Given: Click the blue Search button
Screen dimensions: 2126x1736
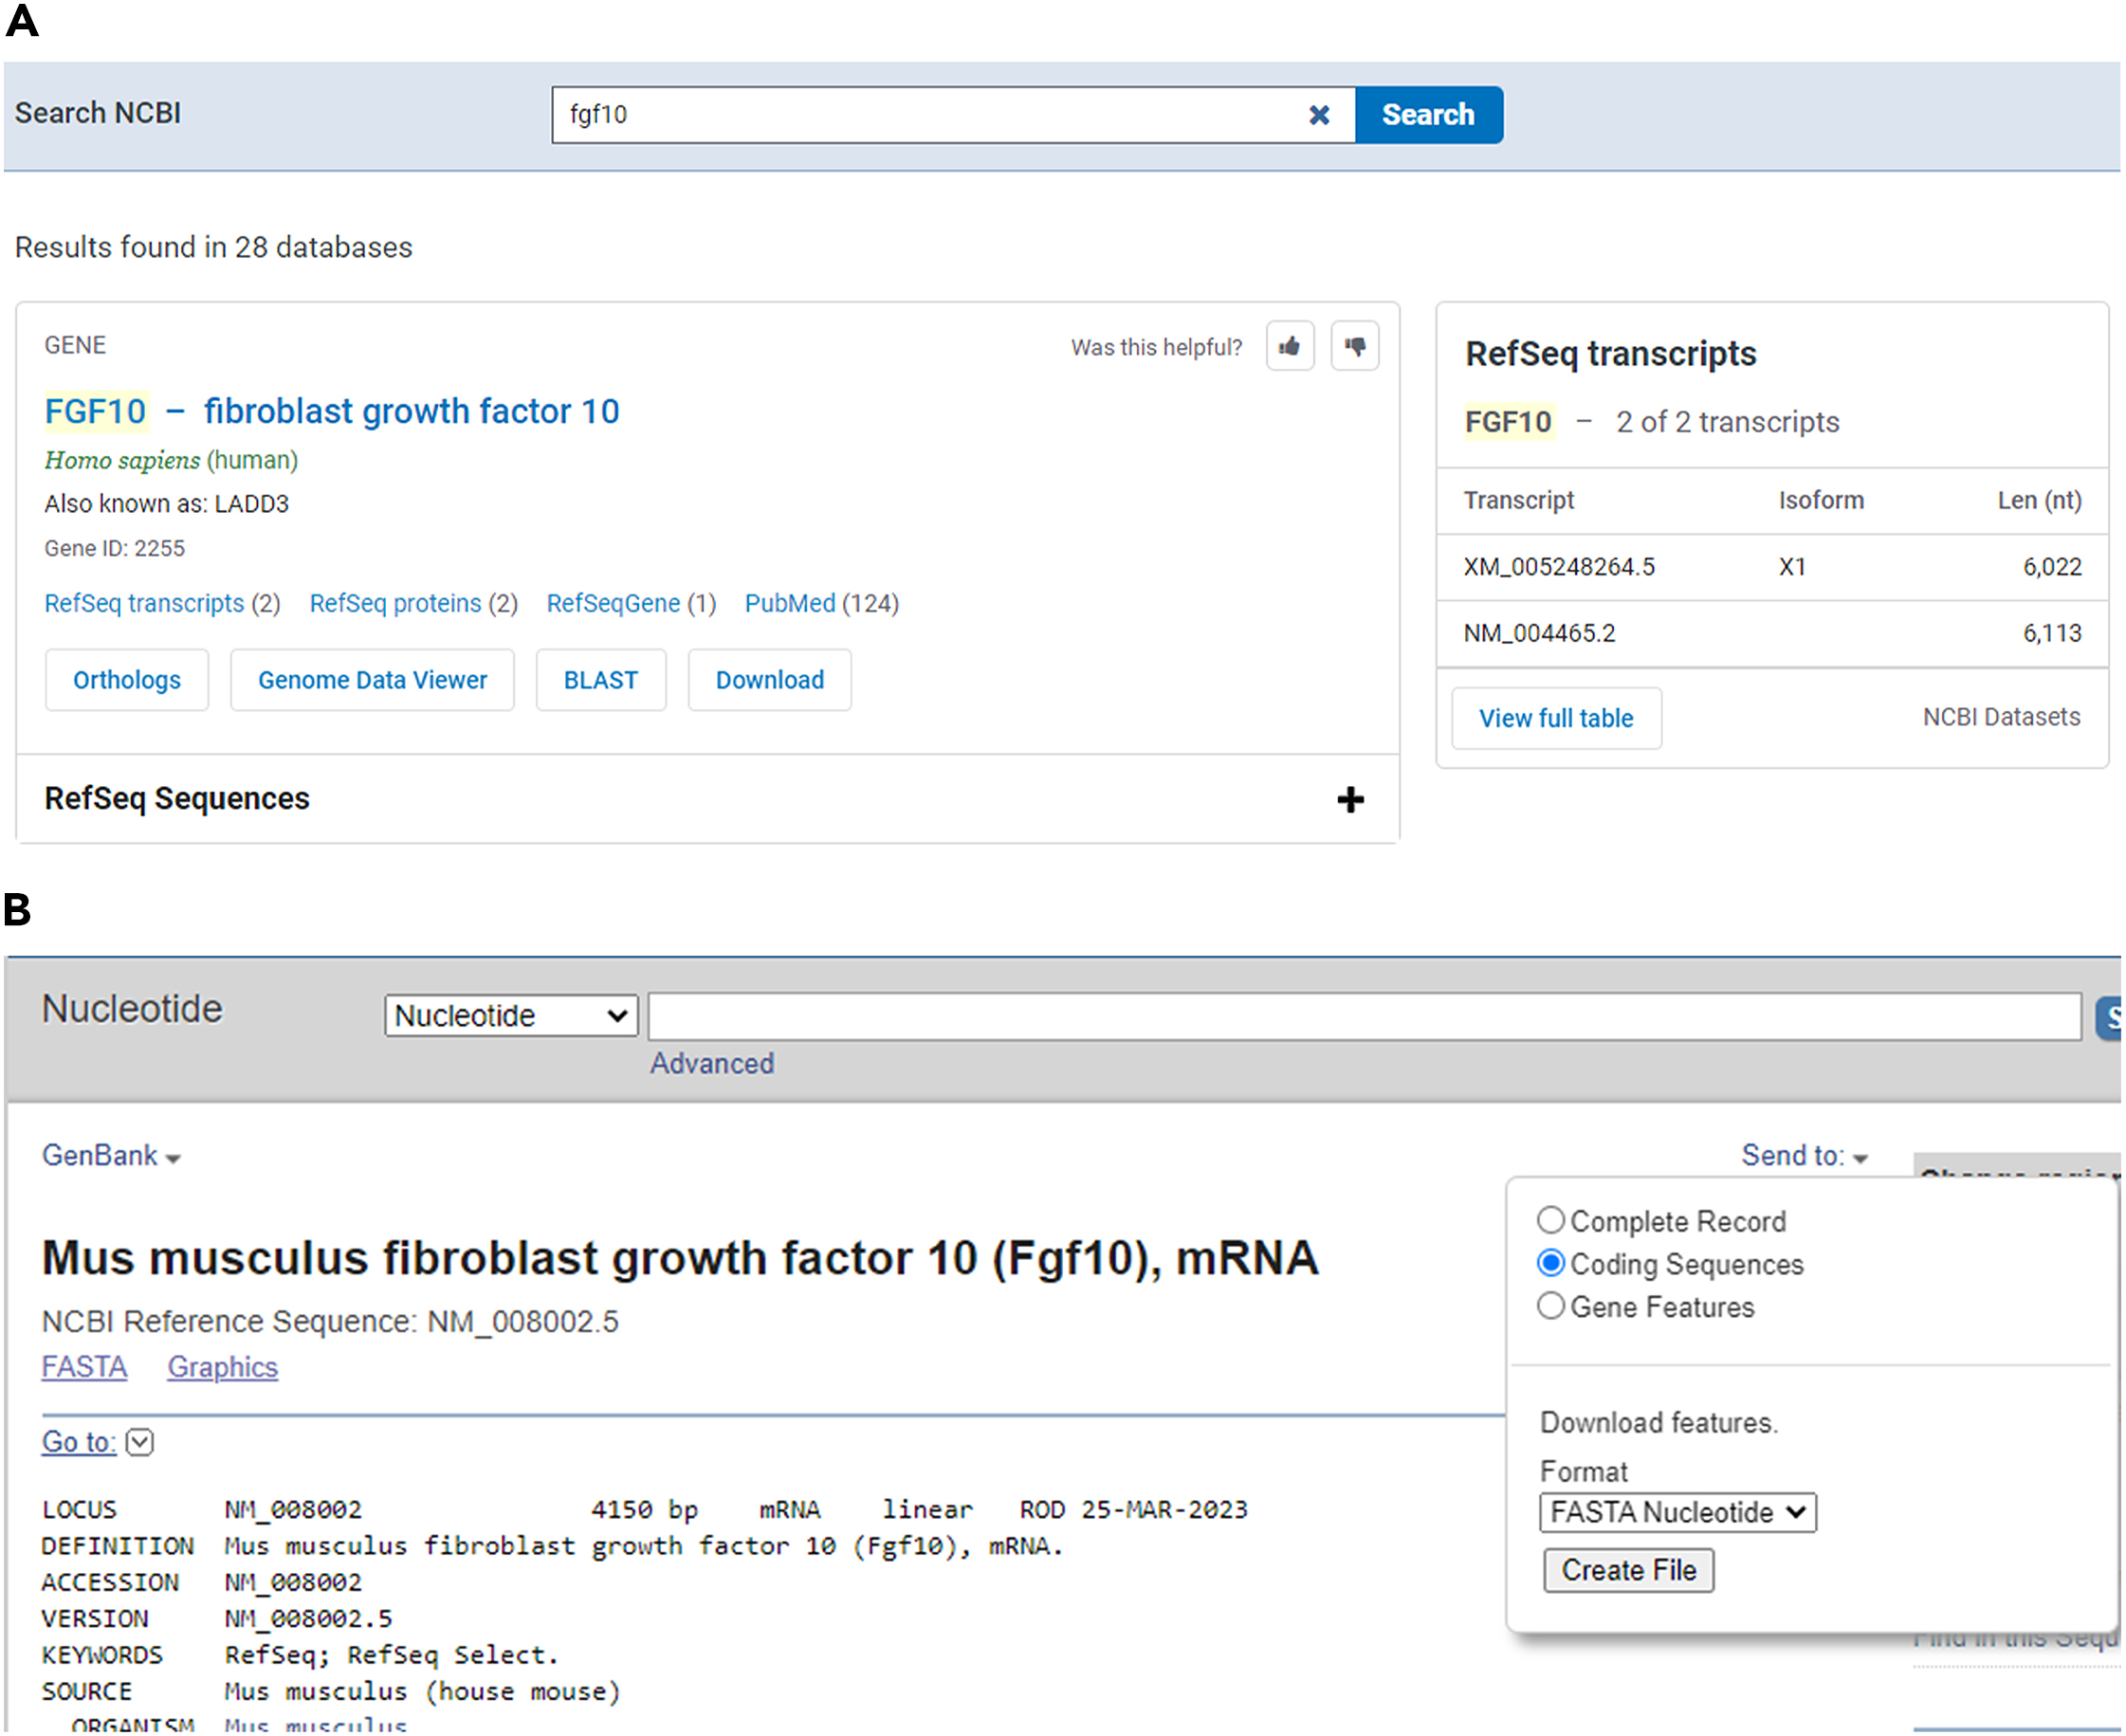Looking at the screenshot, I should pyautogui.click(x=1429, y=115).
